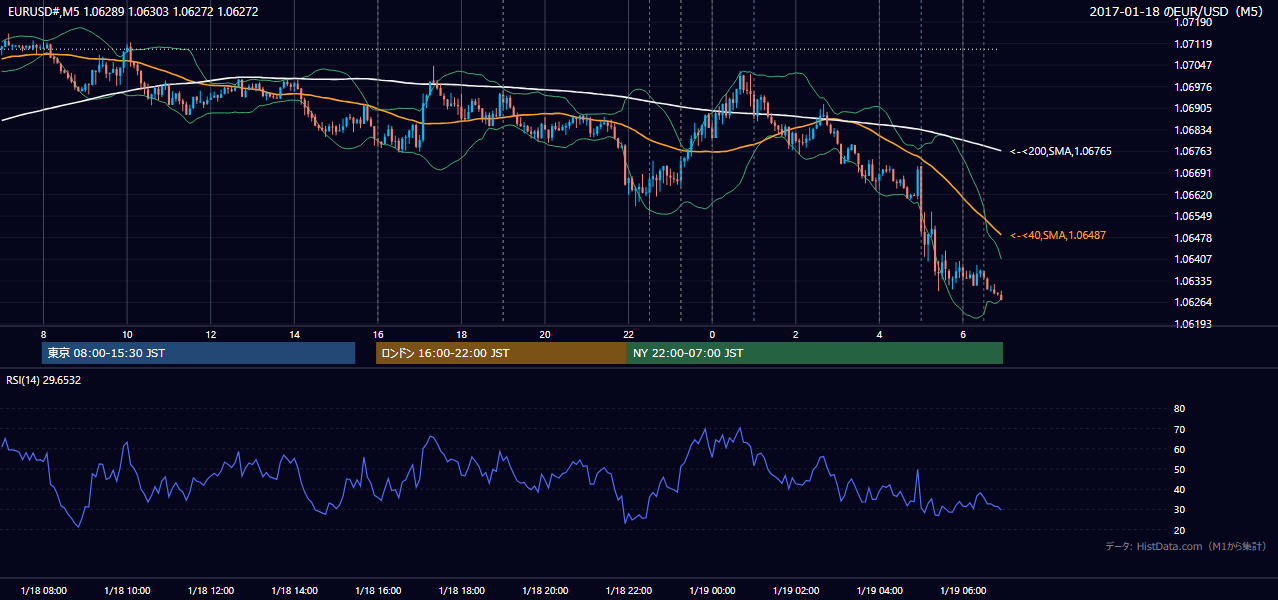1278x600 pixels.
Task: Click price axis value 1.06335
Action: (x=1194, y=281)
